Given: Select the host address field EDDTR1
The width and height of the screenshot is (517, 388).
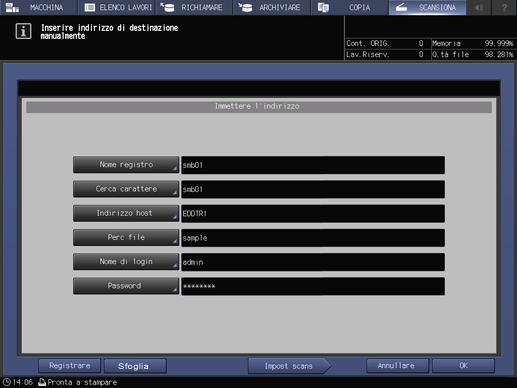Looking at the screenshot, I should coord(313,214).
